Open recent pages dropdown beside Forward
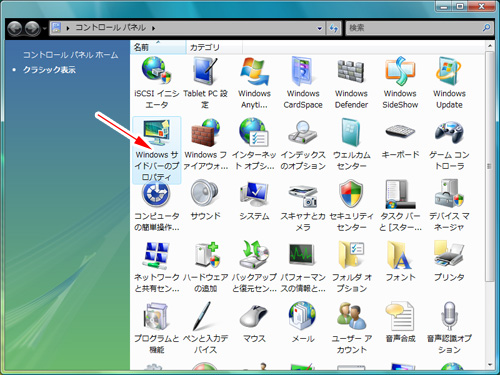The image size is (500, 375). [44, 29]
